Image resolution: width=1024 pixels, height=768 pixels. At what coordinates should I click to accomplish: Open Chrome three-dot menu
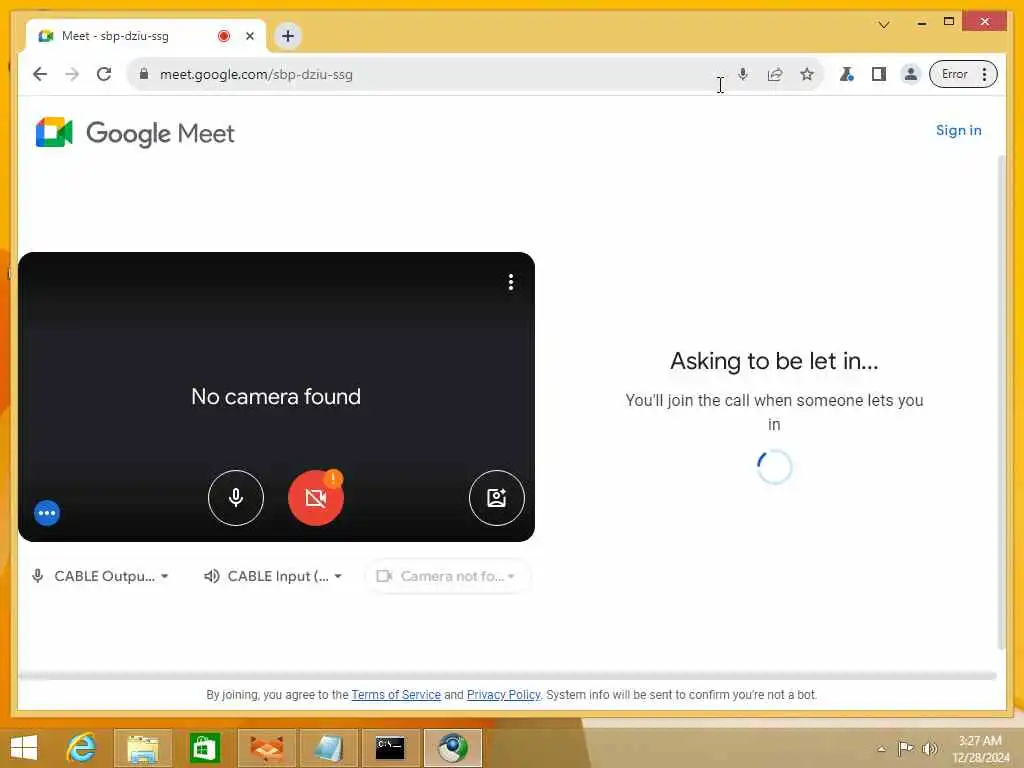click(x=985, y=74)
